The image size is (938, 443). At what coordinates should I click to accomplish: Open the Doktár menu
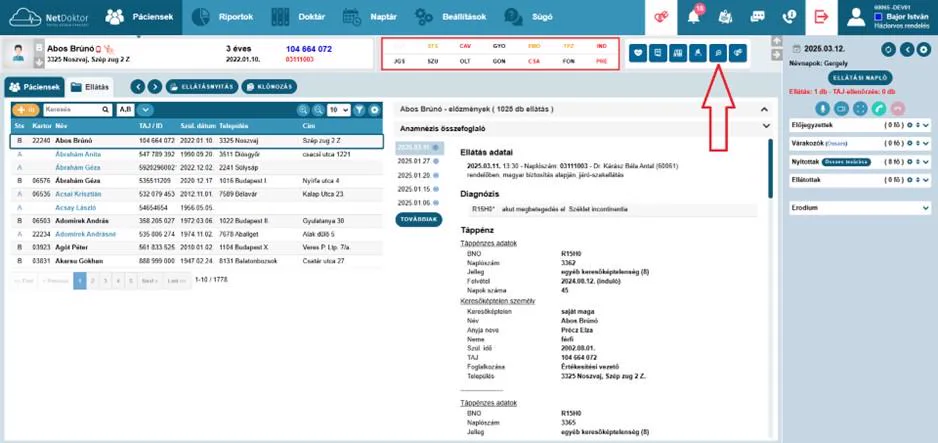pos(297,17)
